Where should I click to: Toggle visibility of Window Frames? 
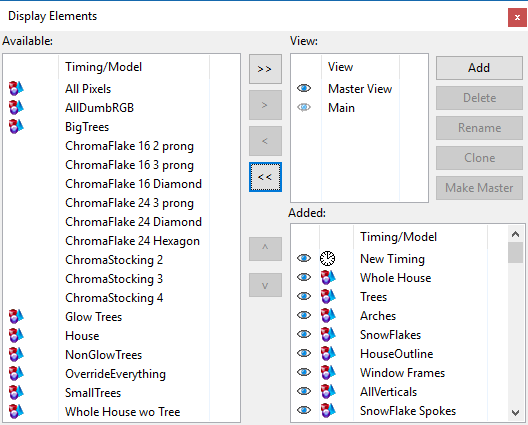(x=304, y=372)
